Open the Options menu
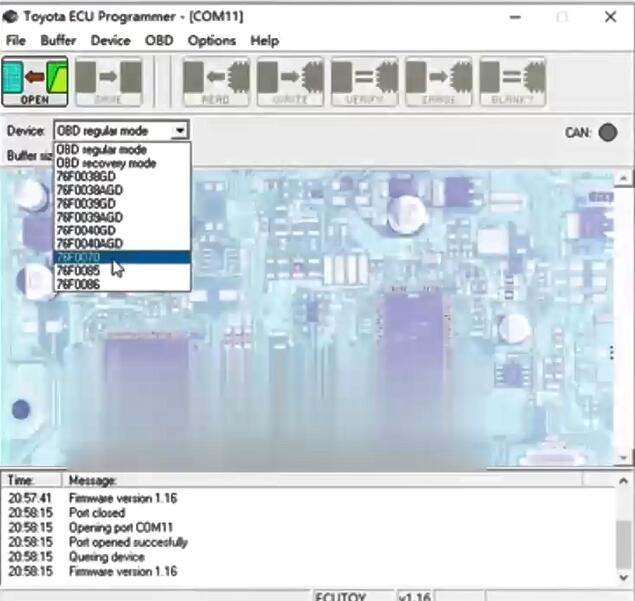This screenshot has height=601, width=635. [211, 40]
